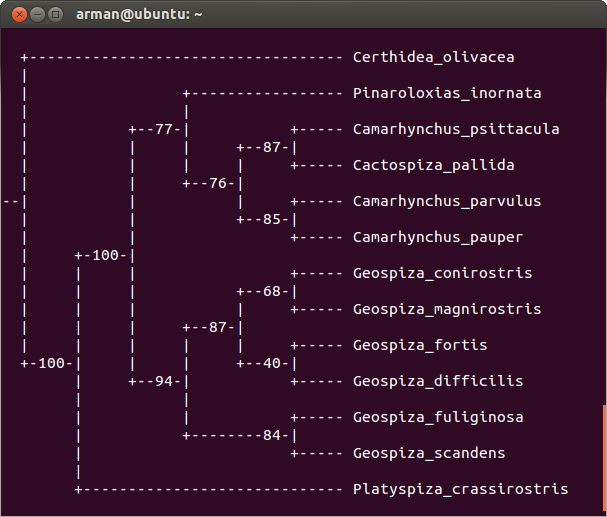This screenshot has height=517, width=607.
Task: Click the 100 value beside Geospiza_fortis branch
Action: click(51, 363)
